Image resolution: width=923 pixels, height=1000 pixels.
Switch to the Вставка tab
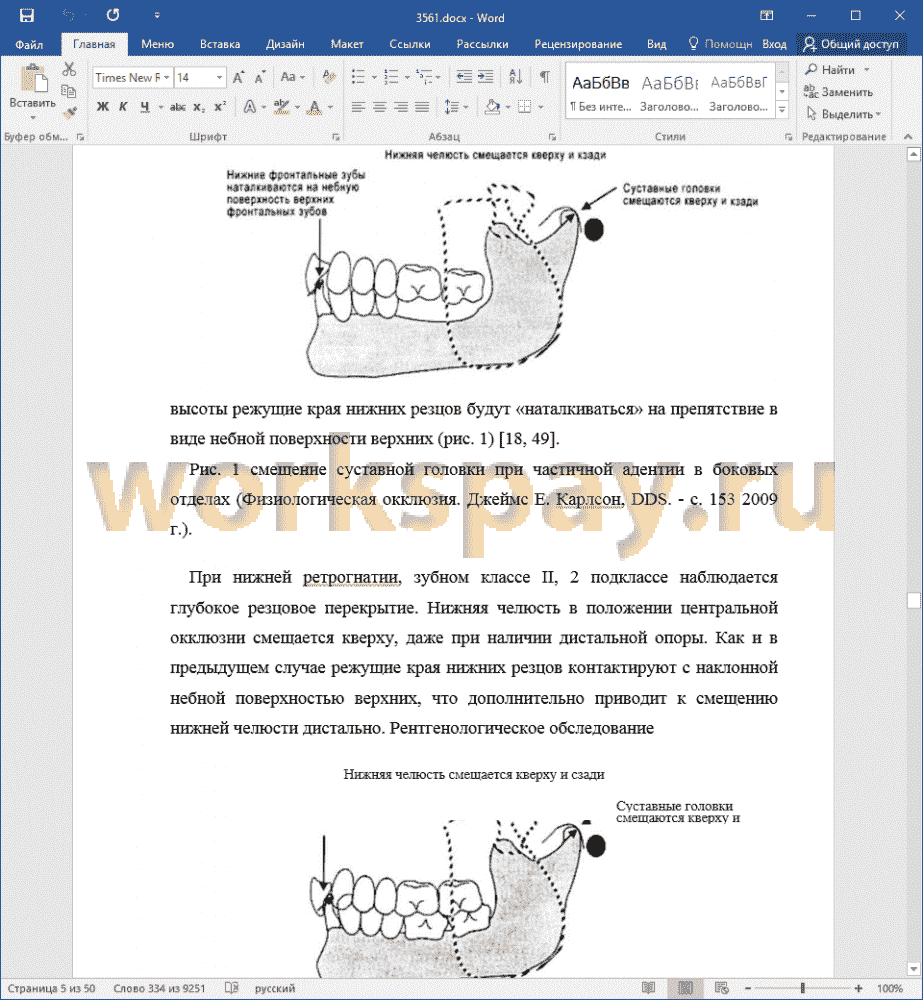tap(219, 45)
